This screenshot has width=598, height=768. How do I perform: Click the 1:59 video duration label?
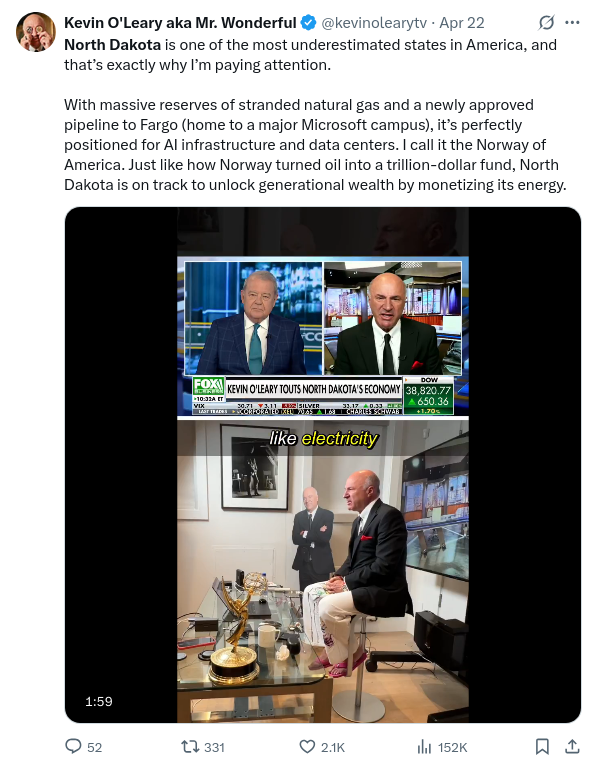(98, 701)
